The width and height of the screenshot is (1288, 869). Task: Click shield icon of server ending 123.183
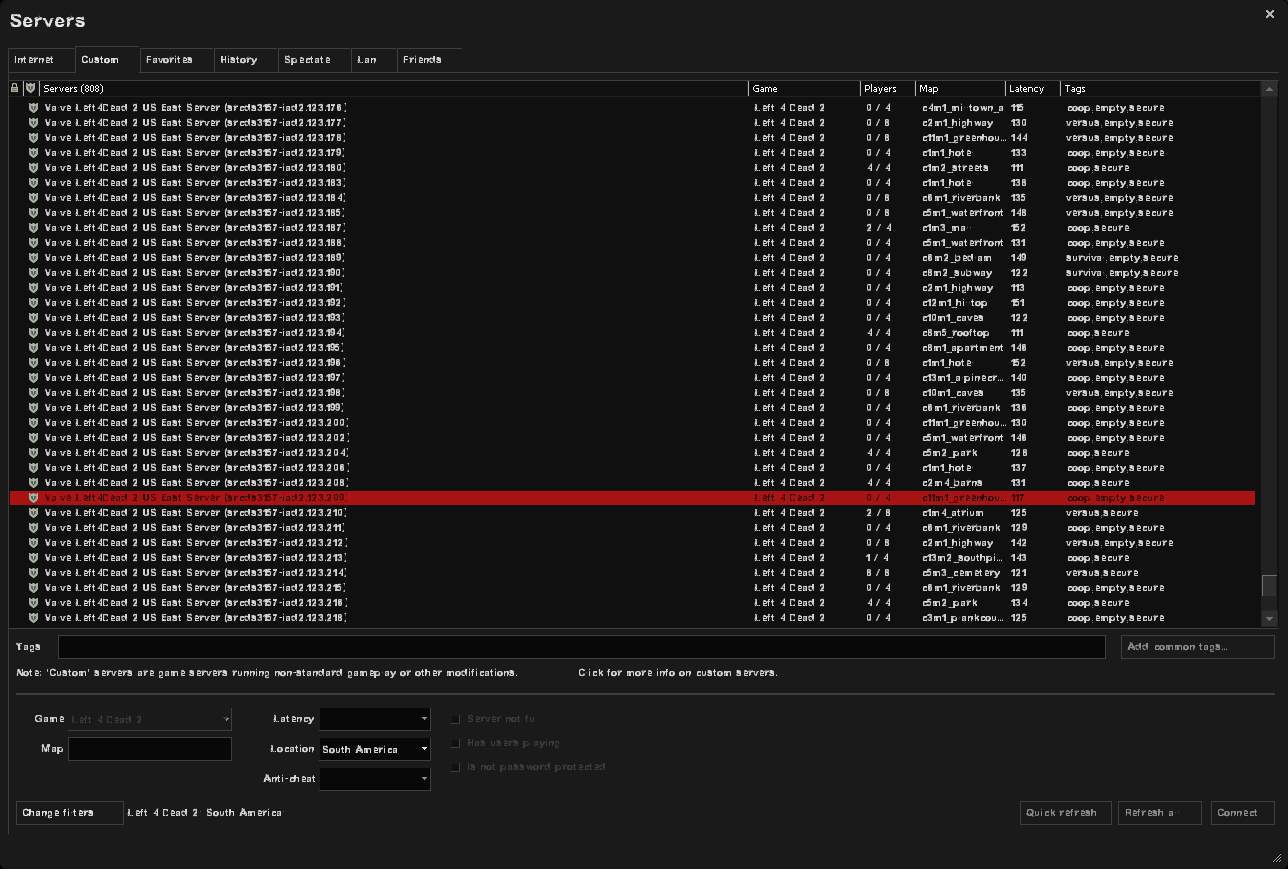(32, 183)
